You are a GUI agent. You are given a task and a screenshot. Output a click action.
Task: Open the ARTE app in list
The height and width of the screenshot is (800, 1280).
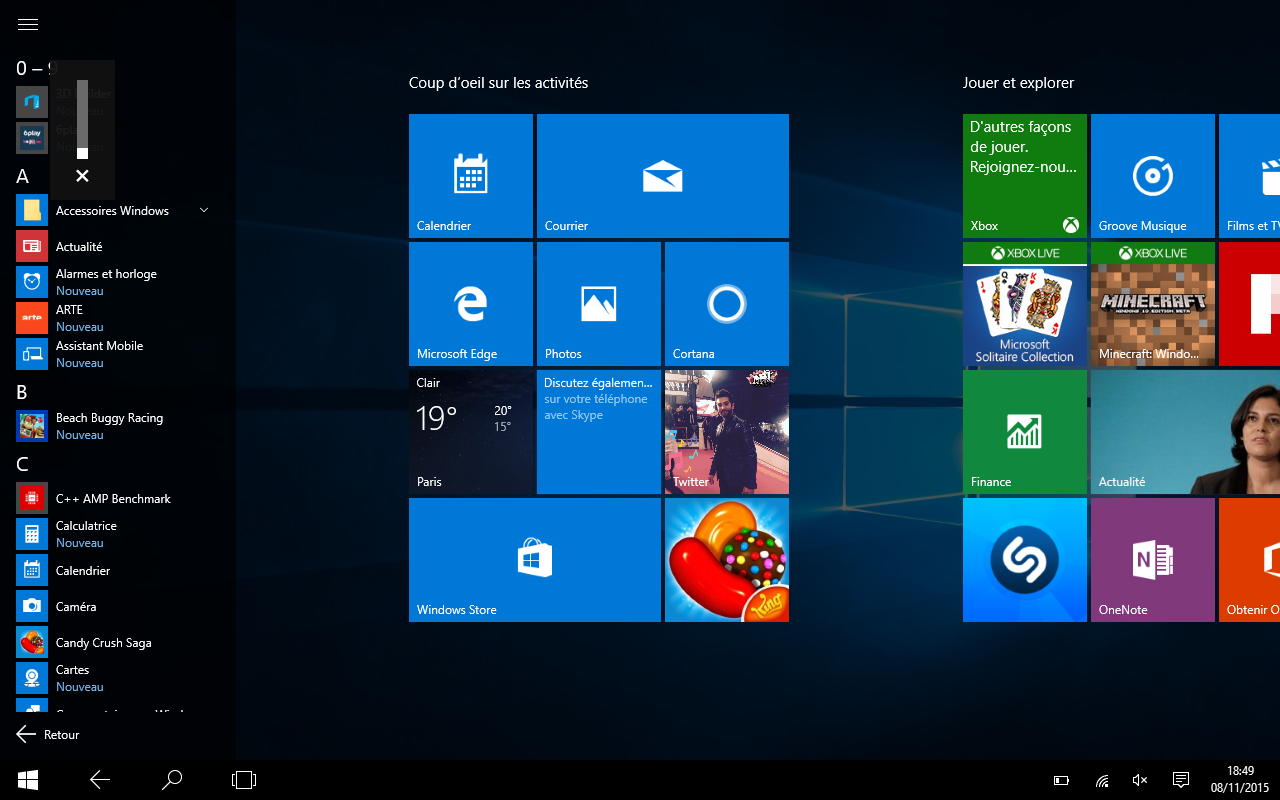click(114, 318)
